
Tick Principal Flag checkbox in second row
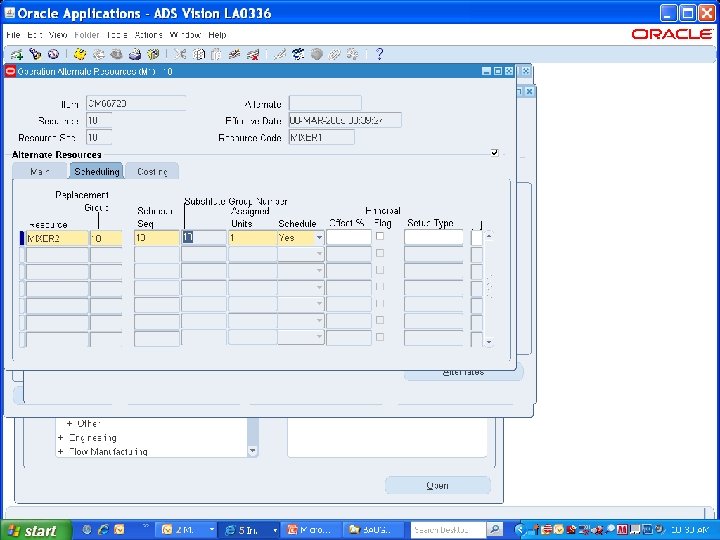click(x=380, y=253)
